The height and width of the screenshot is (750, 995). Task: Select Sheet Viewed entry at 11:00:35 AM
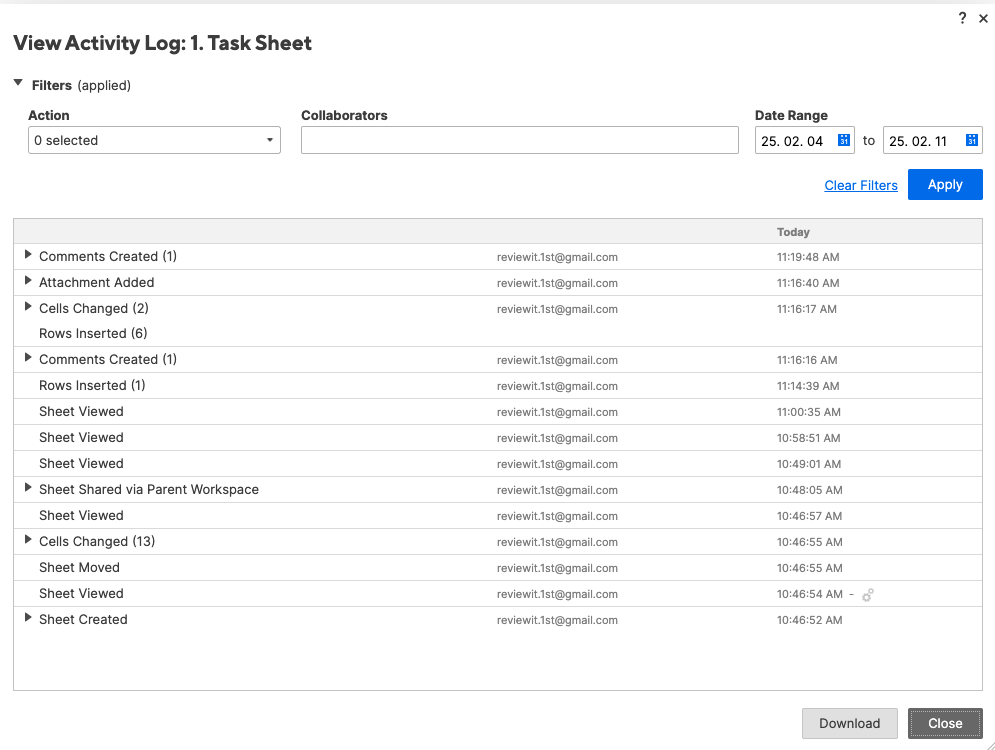pyautogui.click(x=81, y=412)
